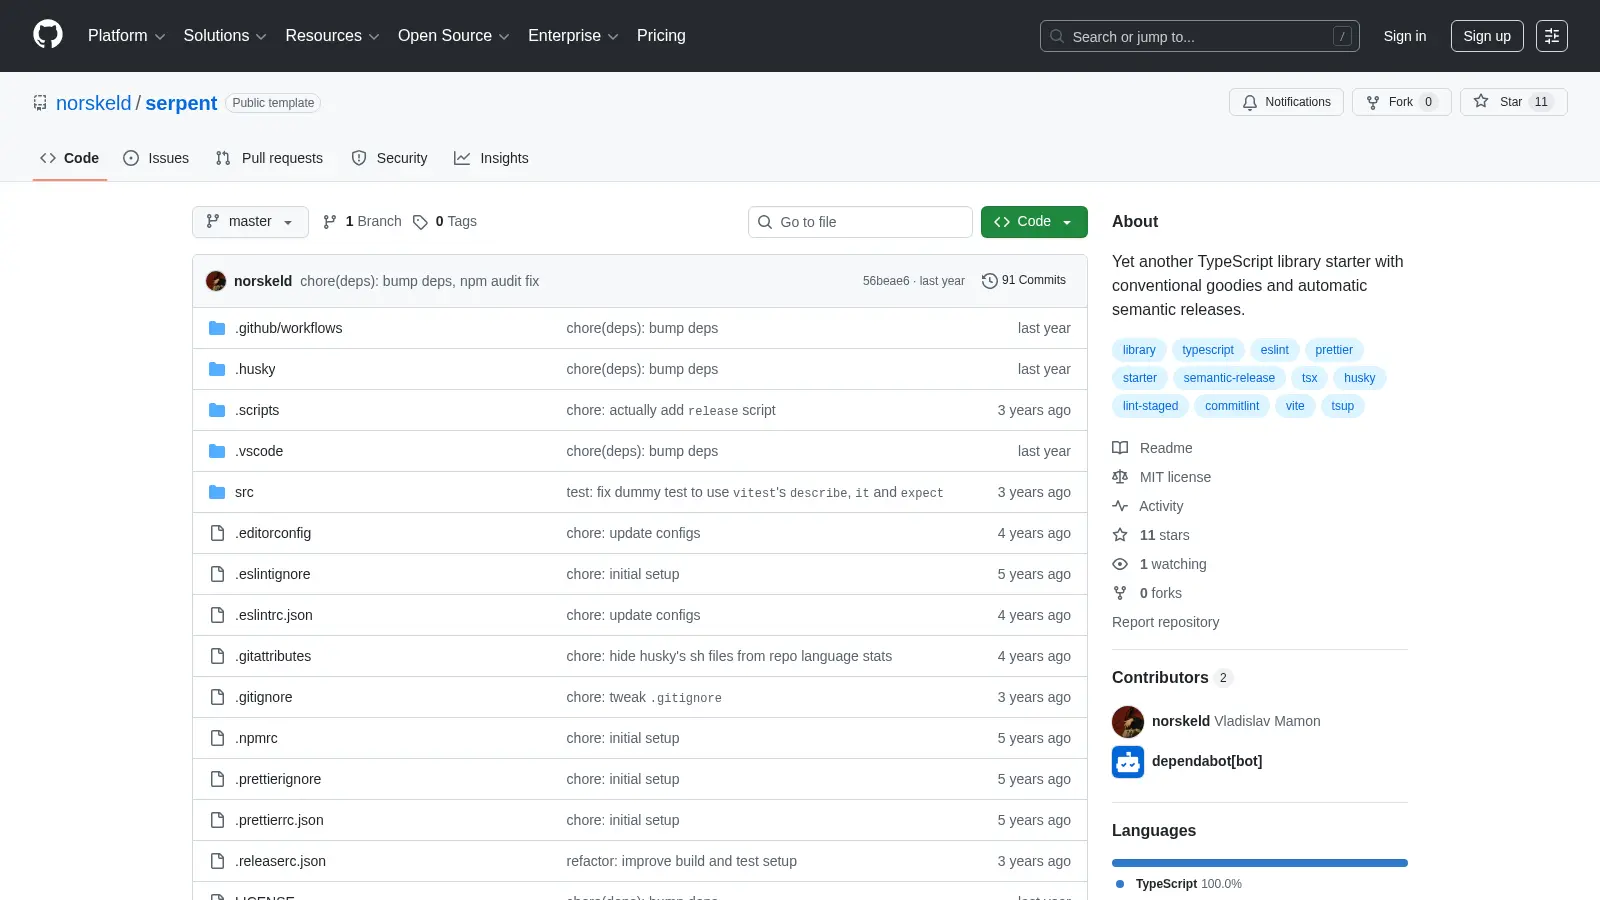
Task: Select the commitlint topic tag
Action: coord(1232,406)
